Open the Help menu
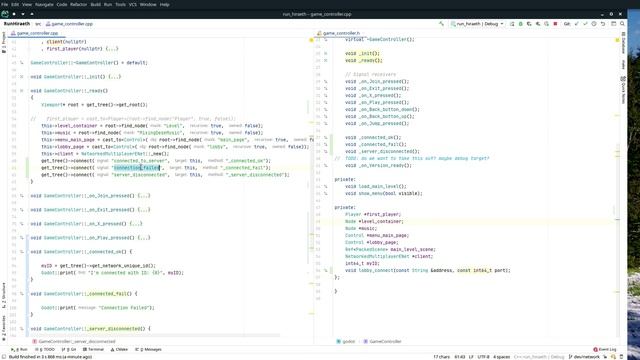Image resolution: width=640 pixels, height=360 pixels. point(164,4)
